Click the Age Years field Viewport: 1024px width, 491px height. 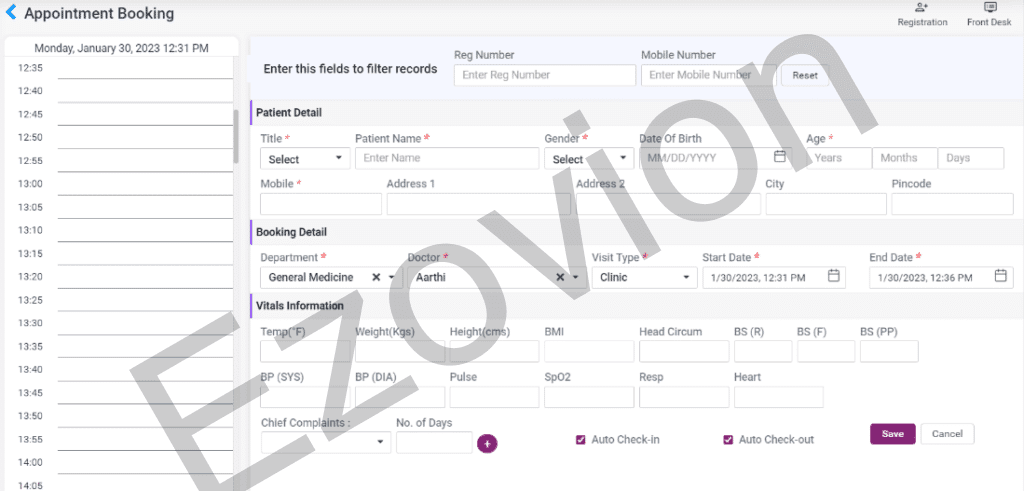[839, 158]
